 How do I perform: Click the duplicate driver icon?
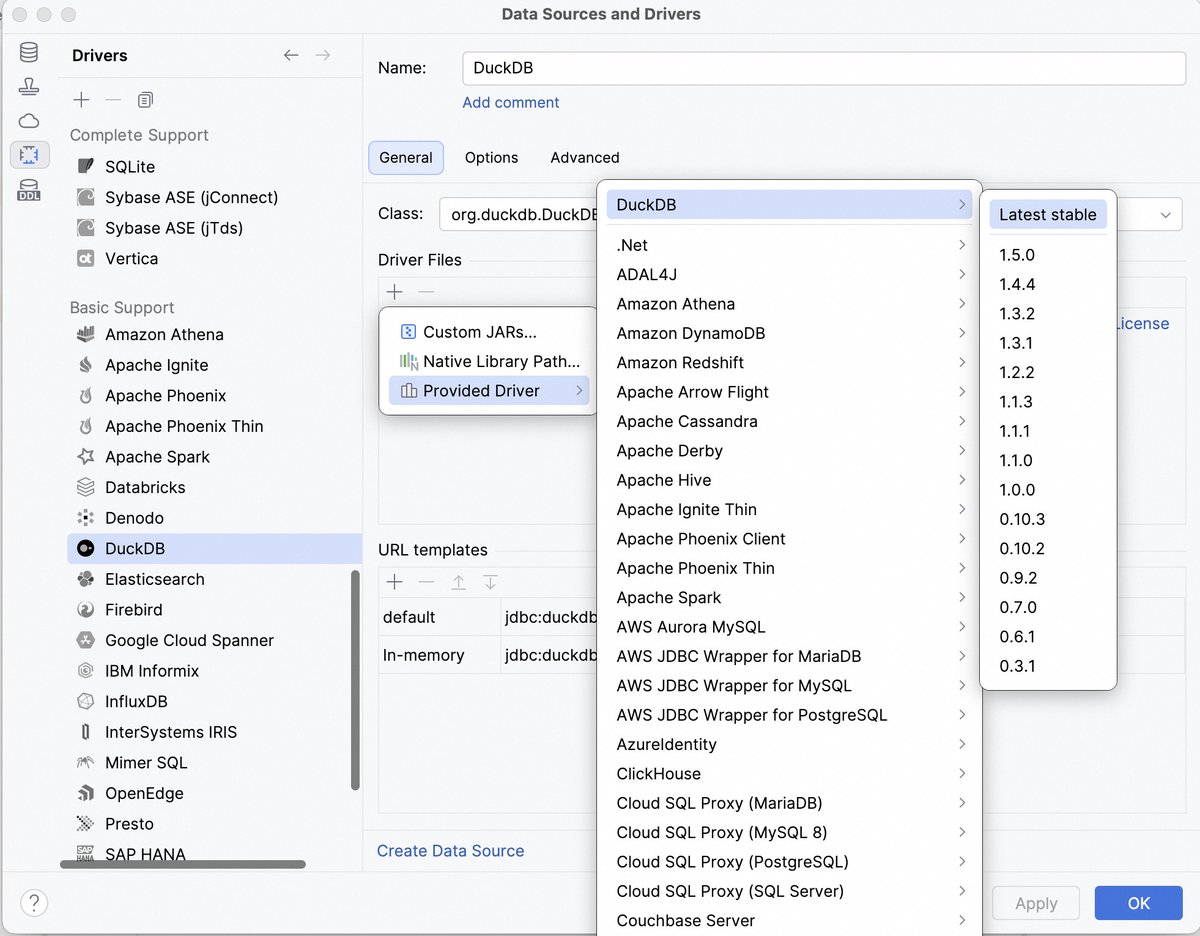(x=145, y=100)
